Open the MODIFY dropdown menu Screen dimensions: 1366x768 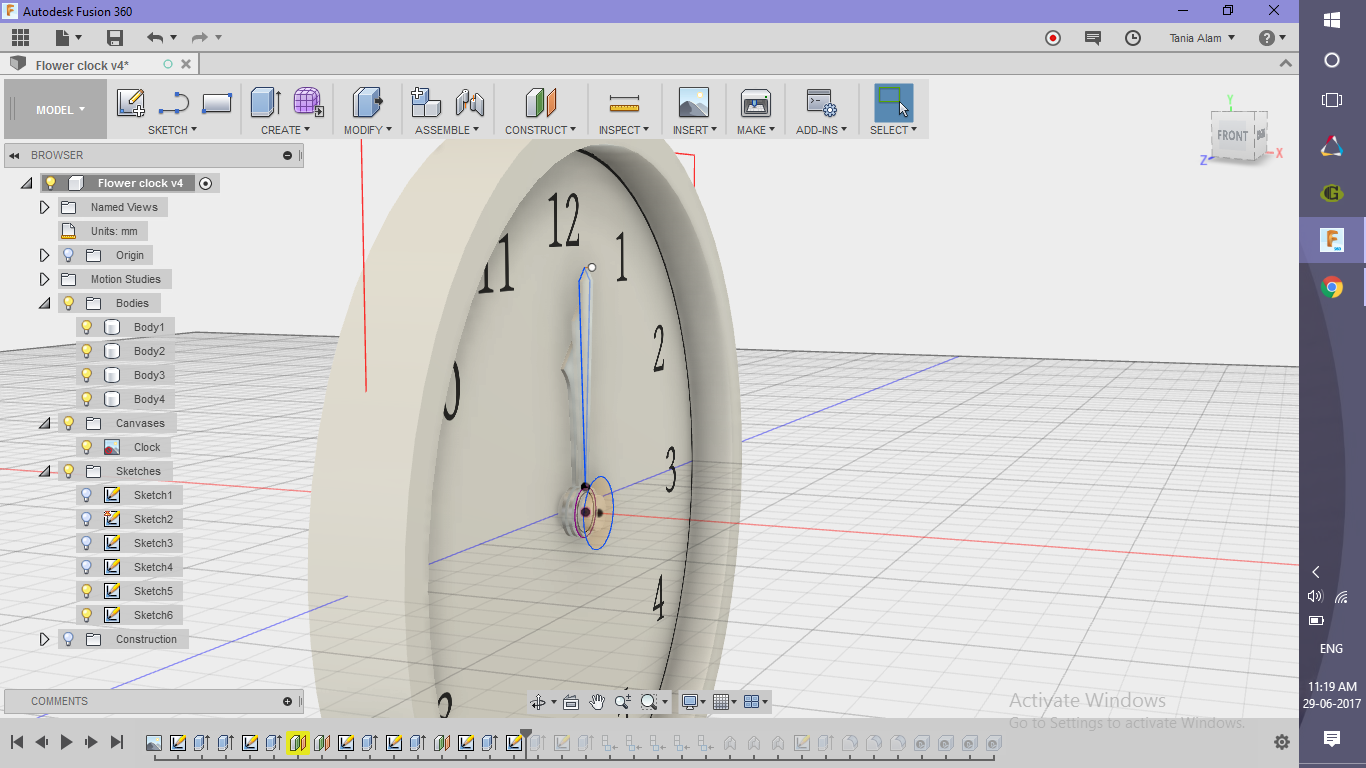tap(368, 130)
